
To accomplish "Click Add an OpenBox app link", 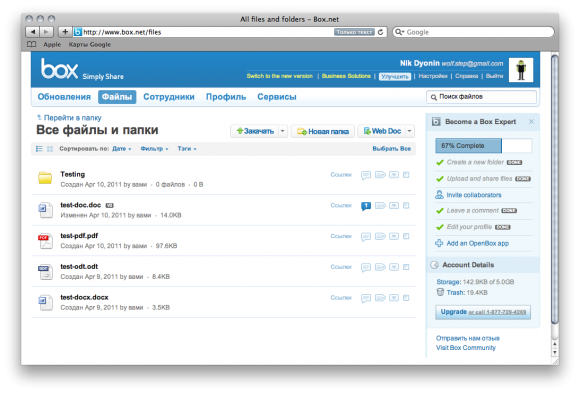I will tap(478, 243).
